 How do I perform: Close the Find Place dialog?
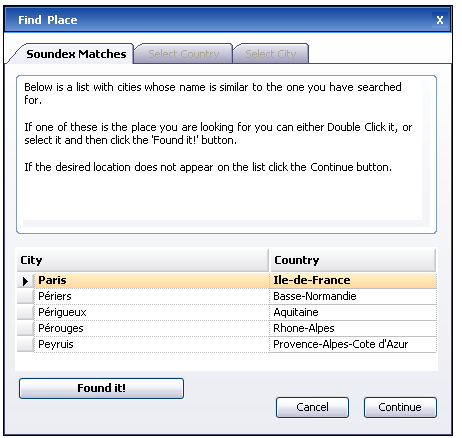point(440,20)
